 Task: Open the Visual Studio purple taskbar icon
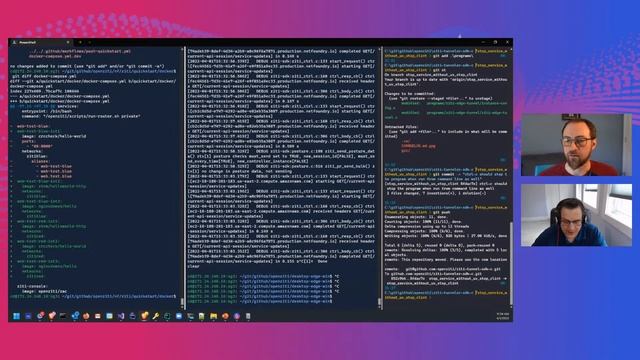[x=121, y=316]
